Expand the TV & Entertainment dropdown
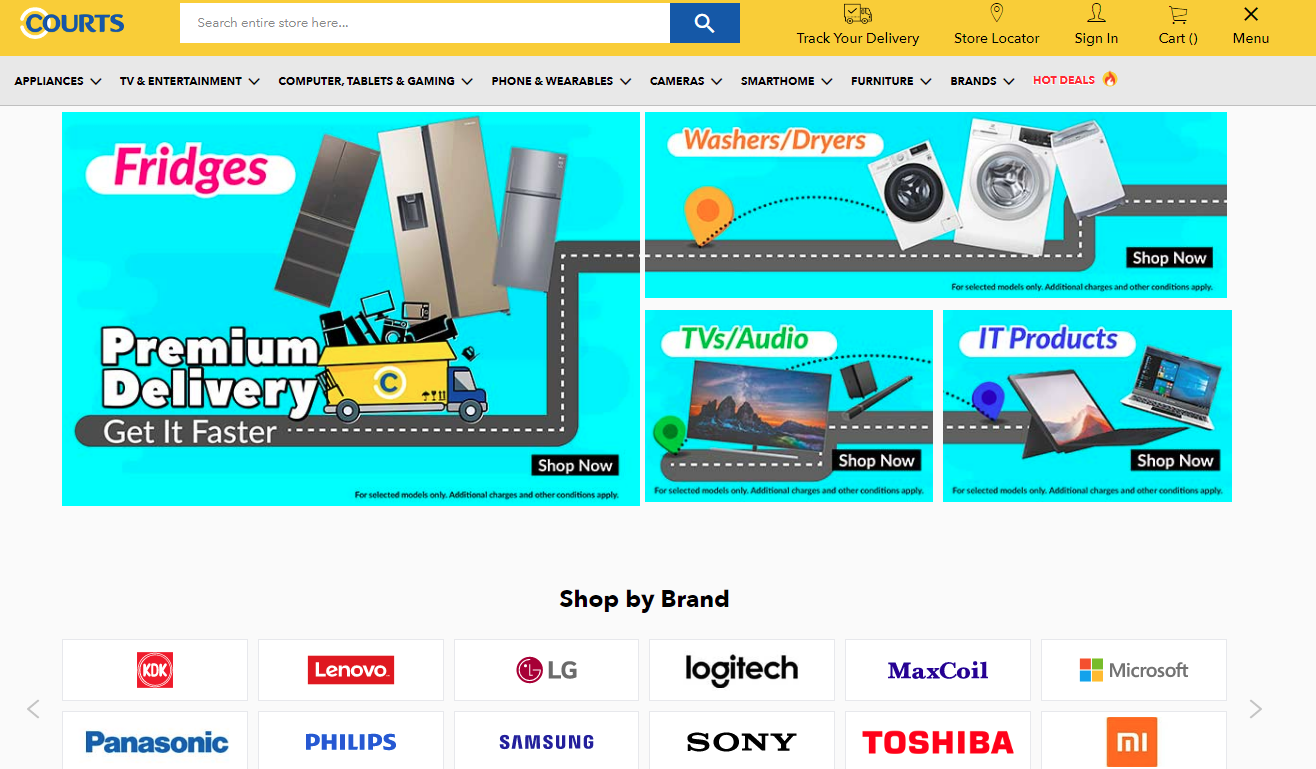Screen dimensions: 1316x769 pyautogui.click(x=190, y=81)
